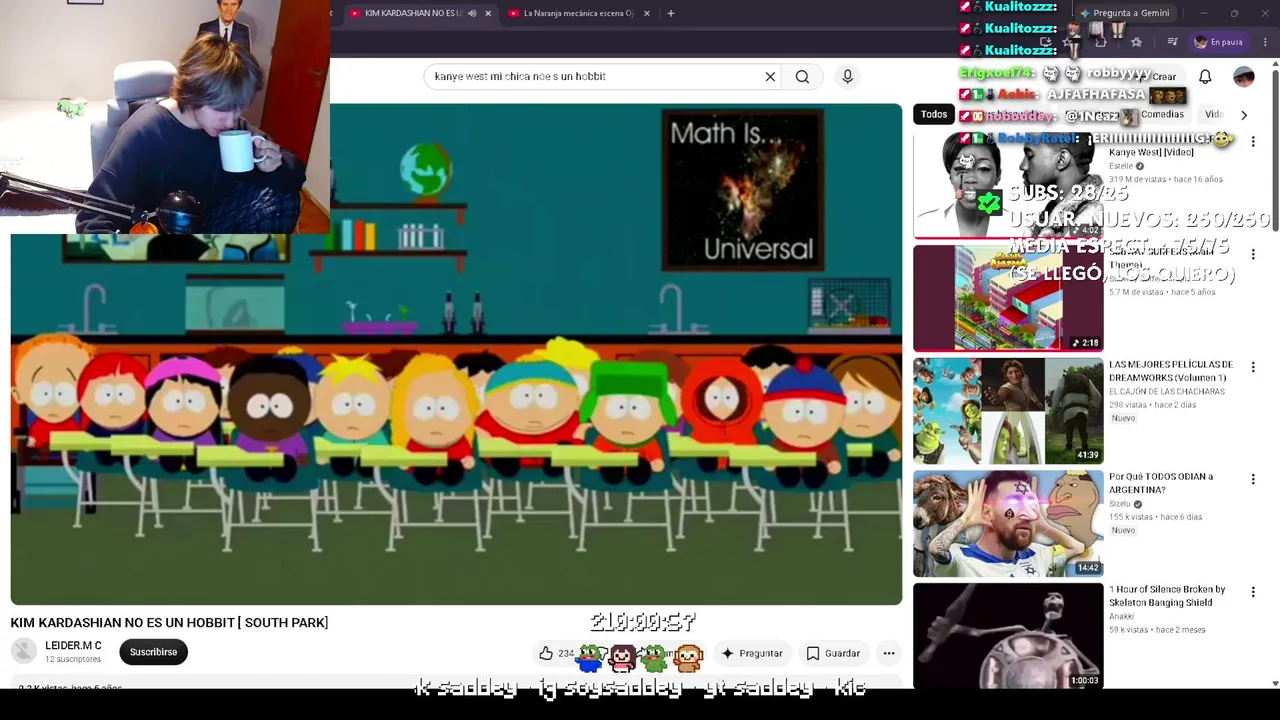The image size is (1280, 720).
Task: Open the Kanye West video thumbnail
Action: 1008,186
